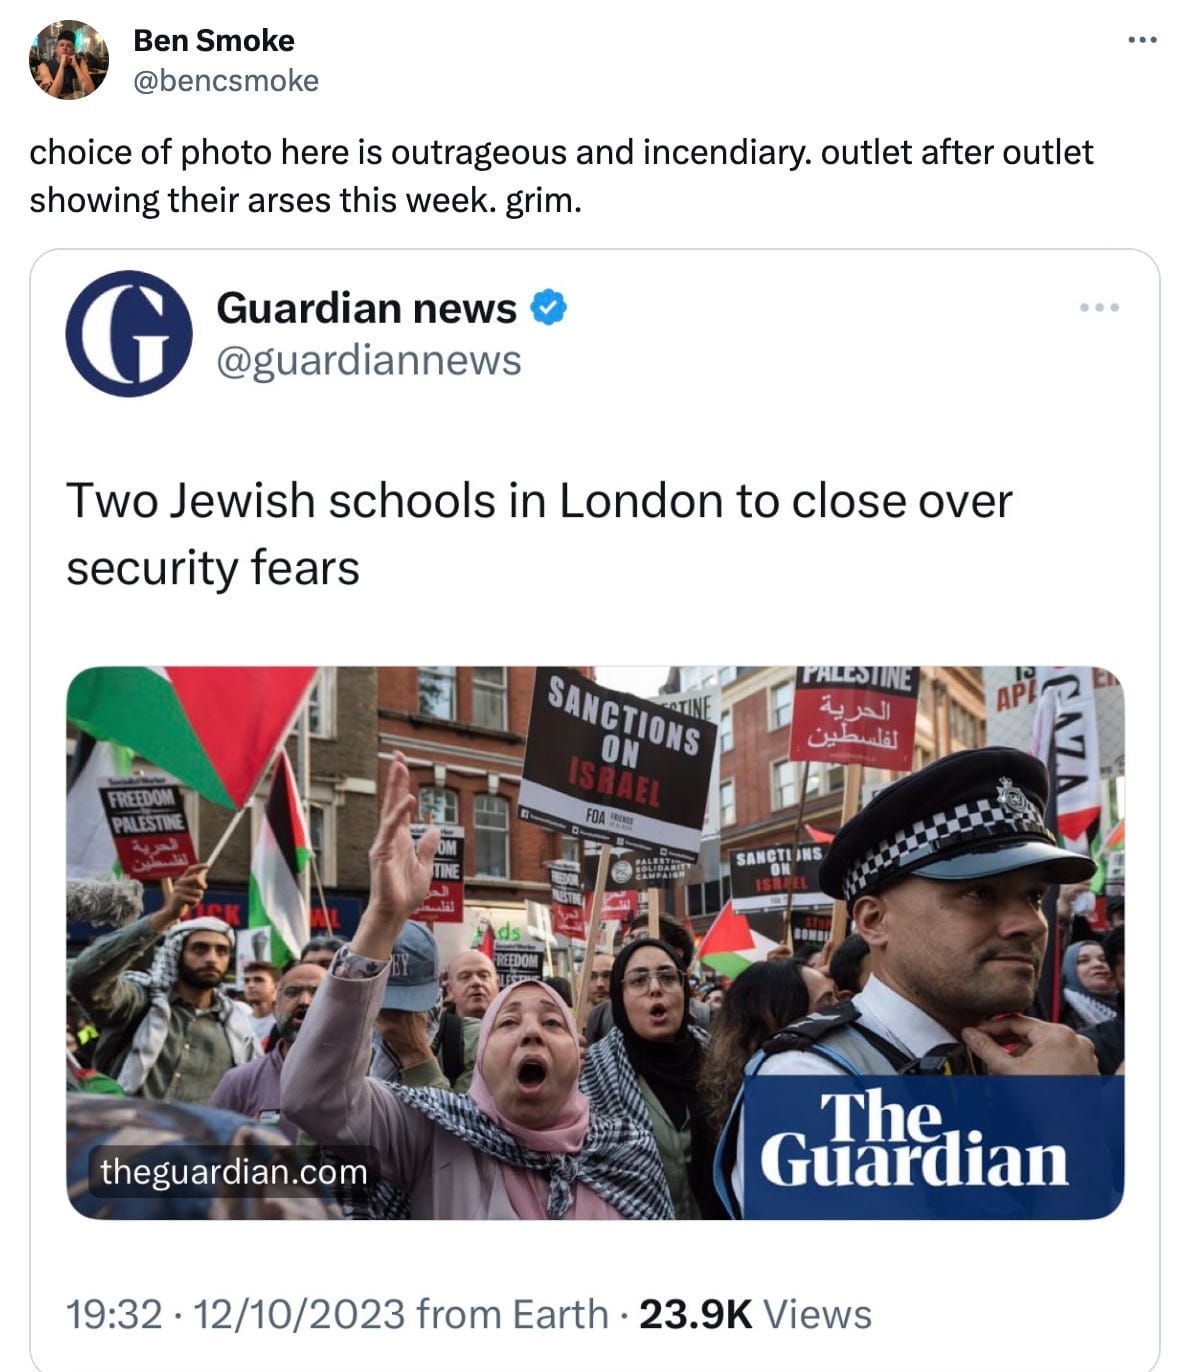
Task: Click the 'from Earth' location text
Action: (x=512, y=1314)
